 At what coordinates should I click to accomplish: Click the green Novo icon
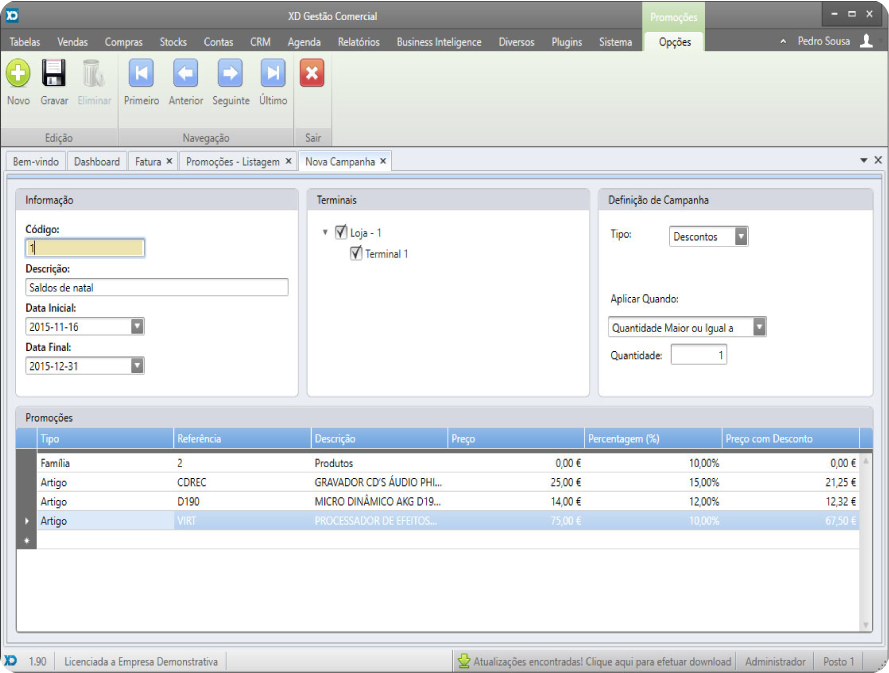tap(18, 73)
